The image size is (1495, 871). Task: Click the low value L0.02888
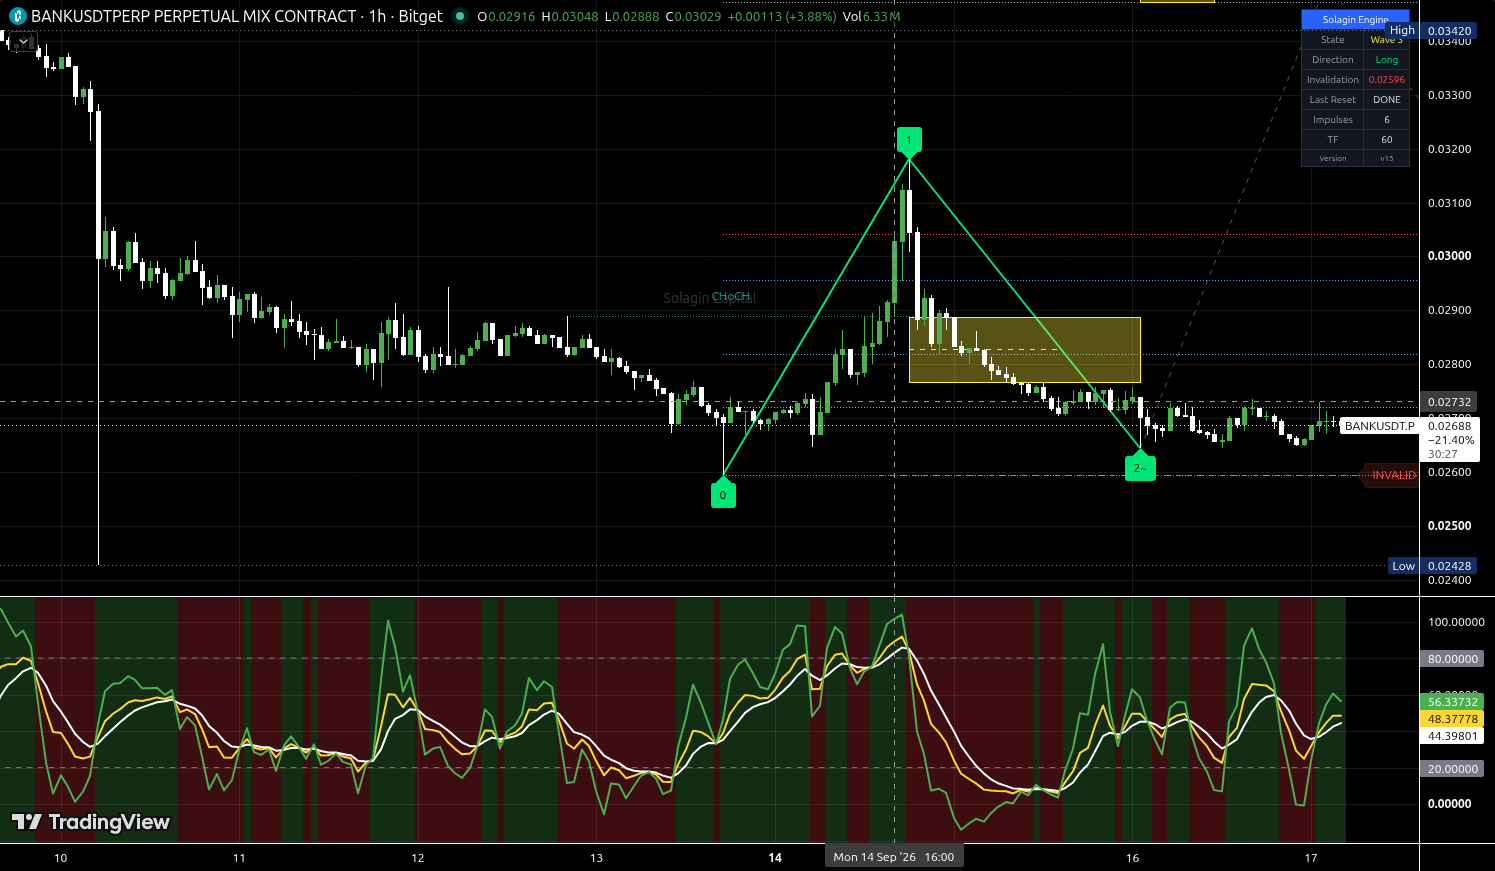633,16
